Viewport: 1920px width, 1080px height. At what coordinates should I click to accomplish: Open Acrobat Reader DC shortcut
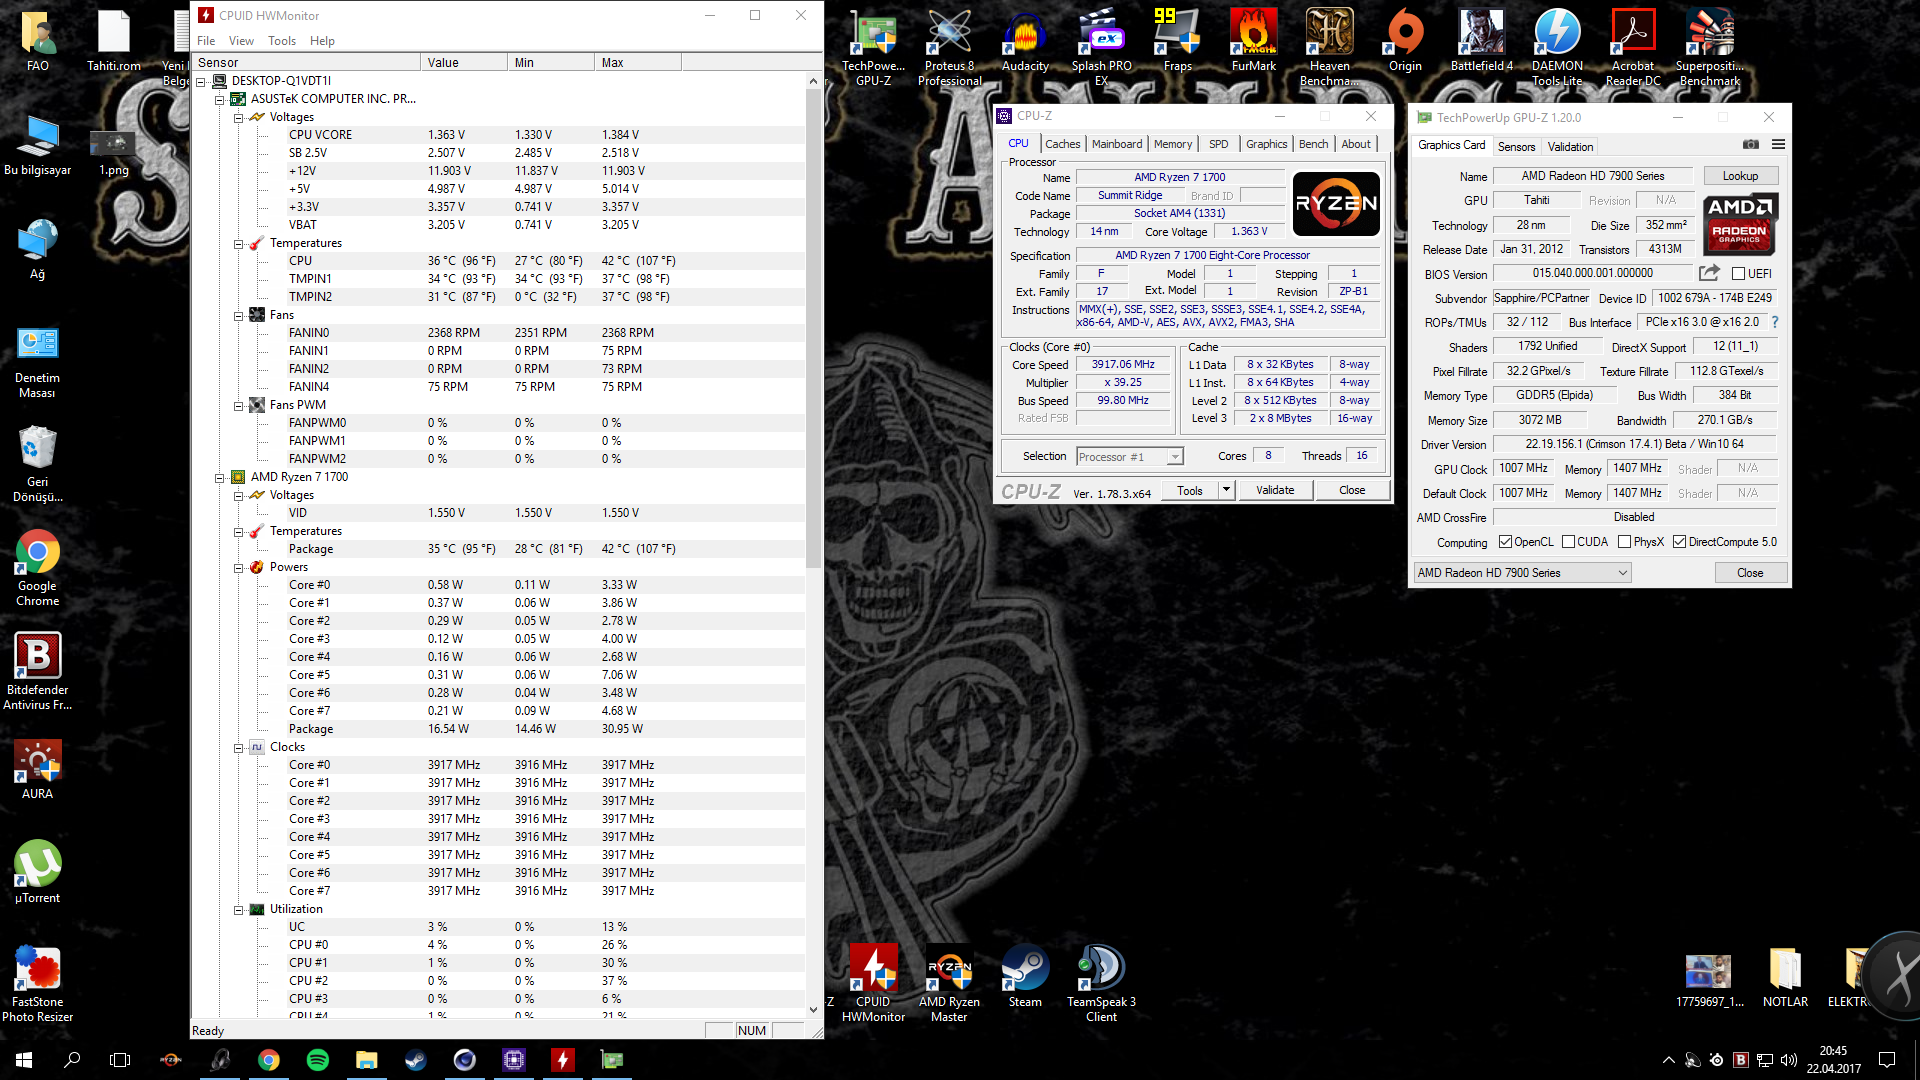click(1633, 47)
